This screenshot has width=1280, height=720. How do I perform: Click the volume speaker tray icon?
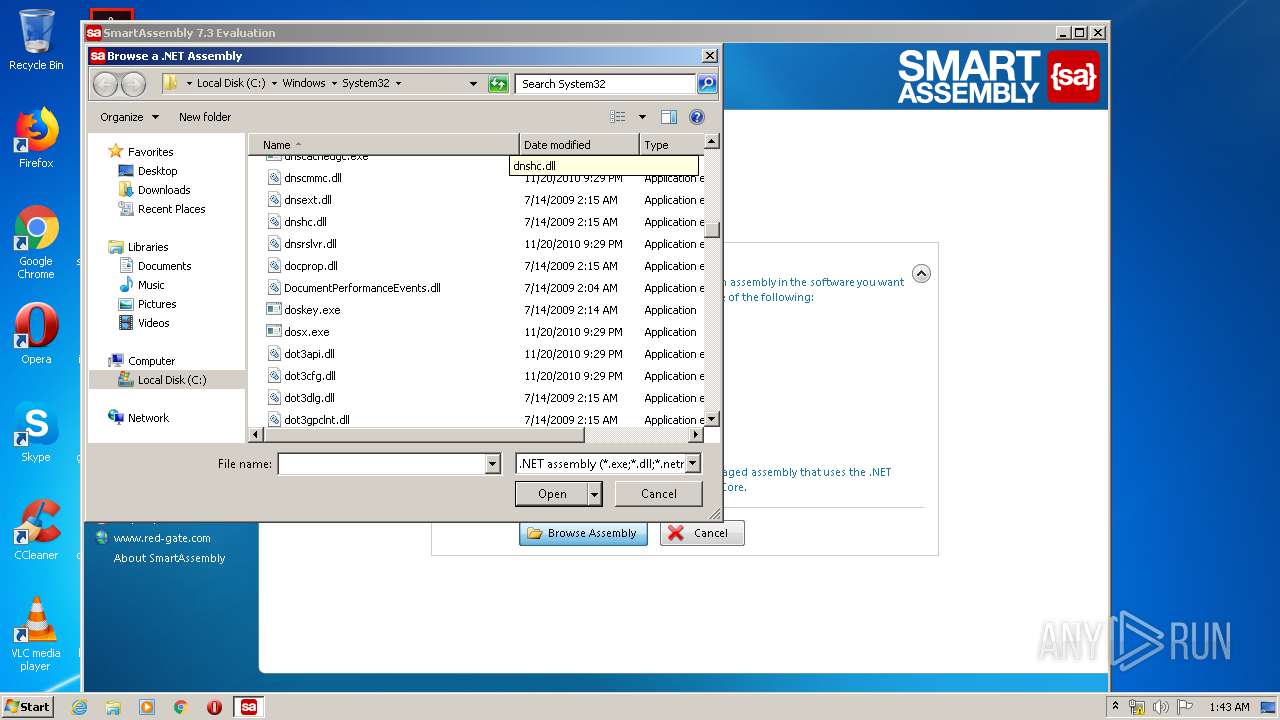tap(1160, 707)
